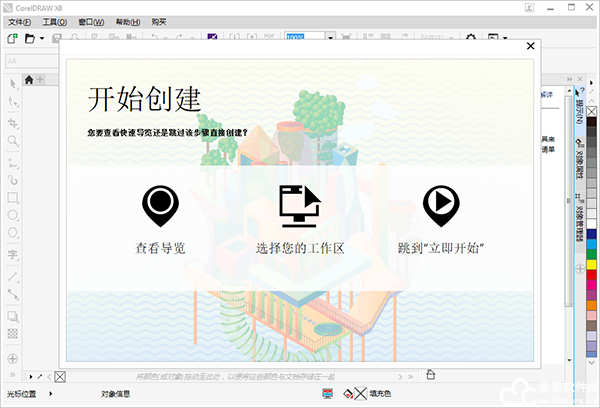Select the Parallel Dimension line tool
600x408 pixels.
(13, 276)
